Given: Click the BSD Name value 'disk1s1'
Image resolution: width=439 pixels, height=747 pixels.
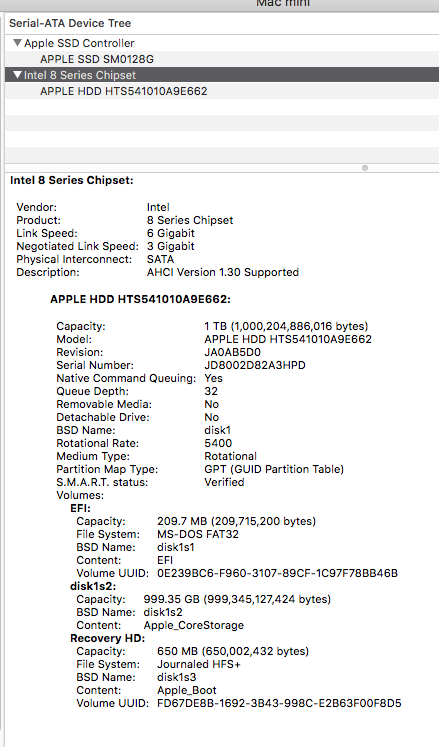Looking at the screenshot, I should 175,547.
